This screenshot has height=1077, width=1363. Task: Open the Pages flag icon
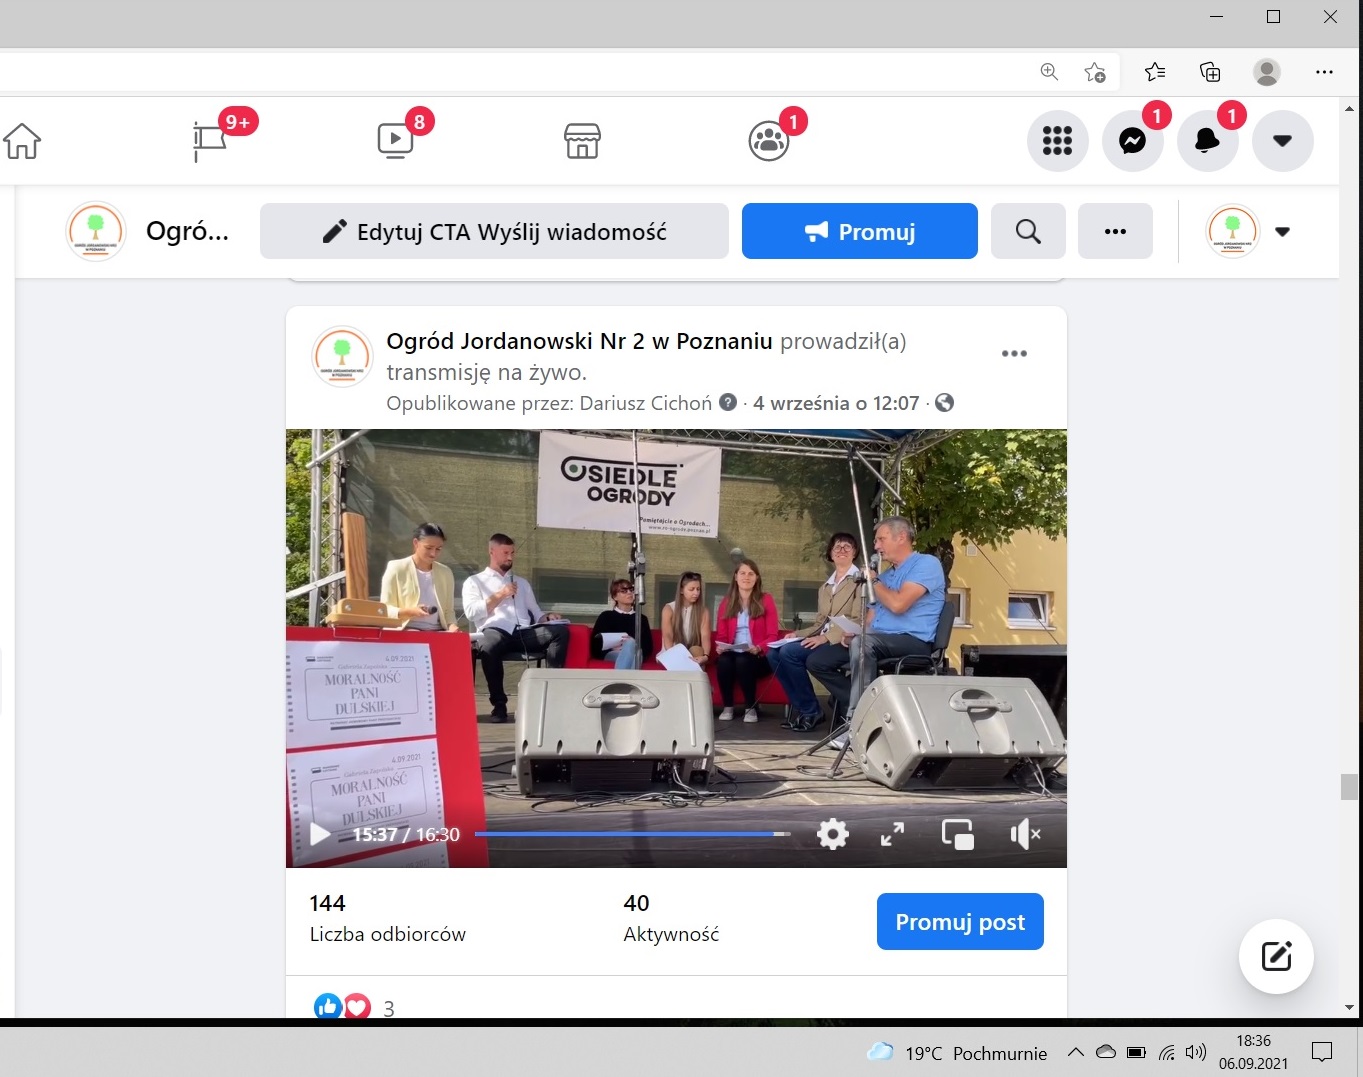click(209, 141)
